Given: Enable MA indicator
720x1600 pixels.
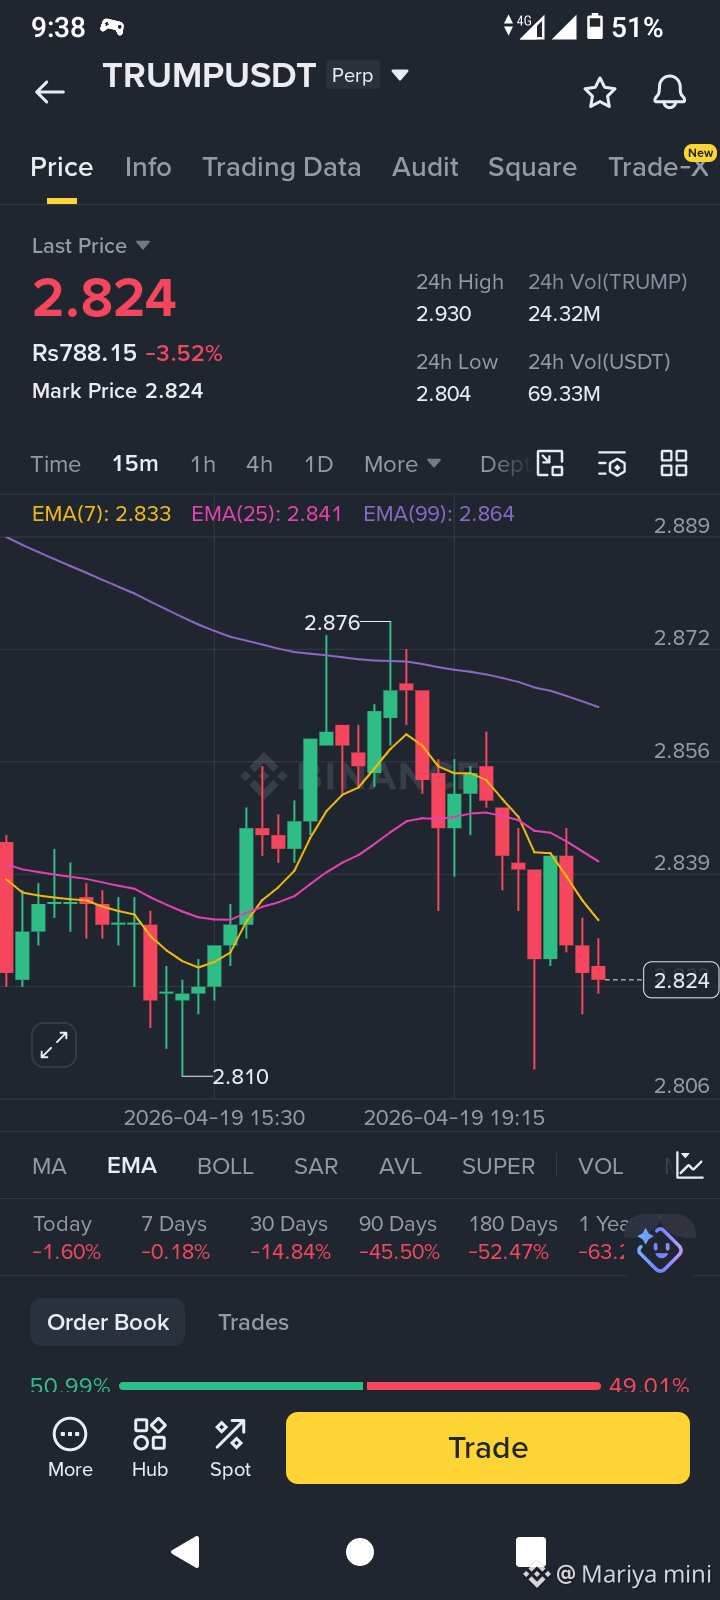Looking at the screenshot, I should coord(49,1166).
